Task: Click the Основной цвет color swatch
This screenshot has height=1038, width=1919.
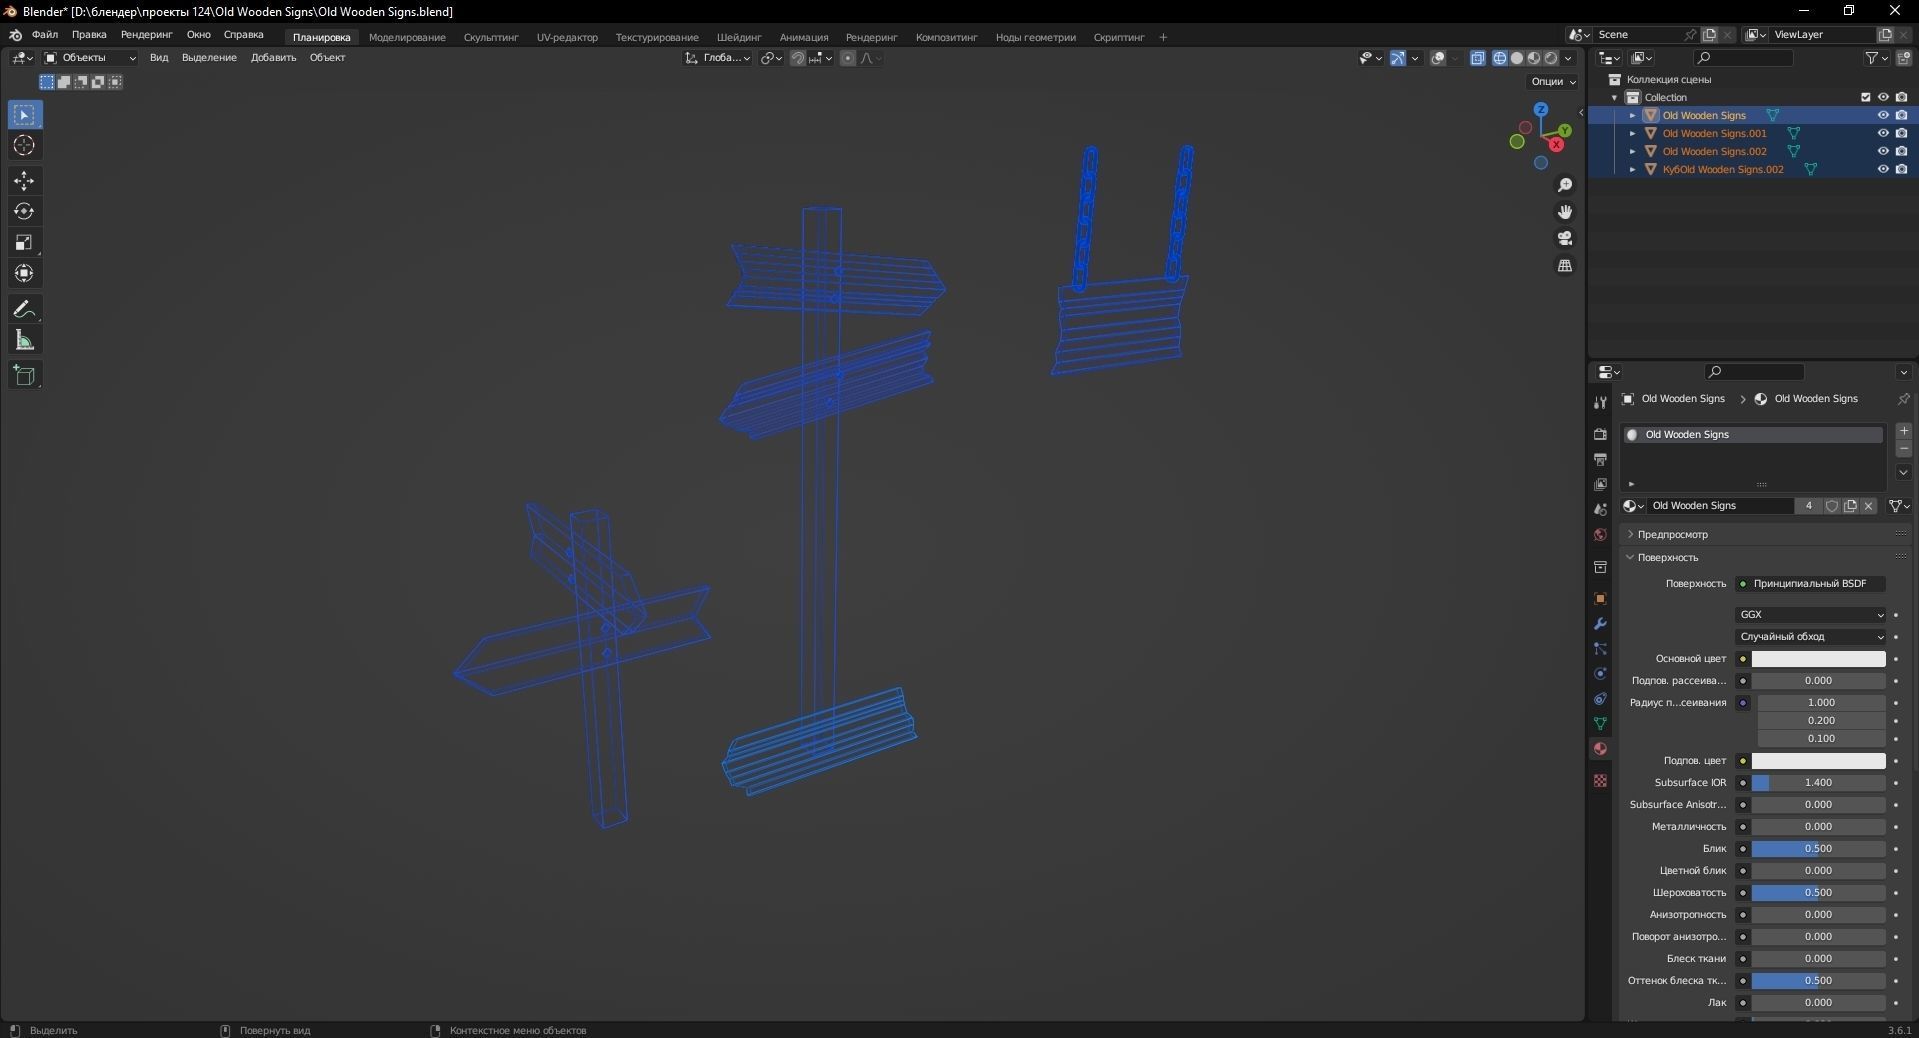Action: click(1818, 659)
